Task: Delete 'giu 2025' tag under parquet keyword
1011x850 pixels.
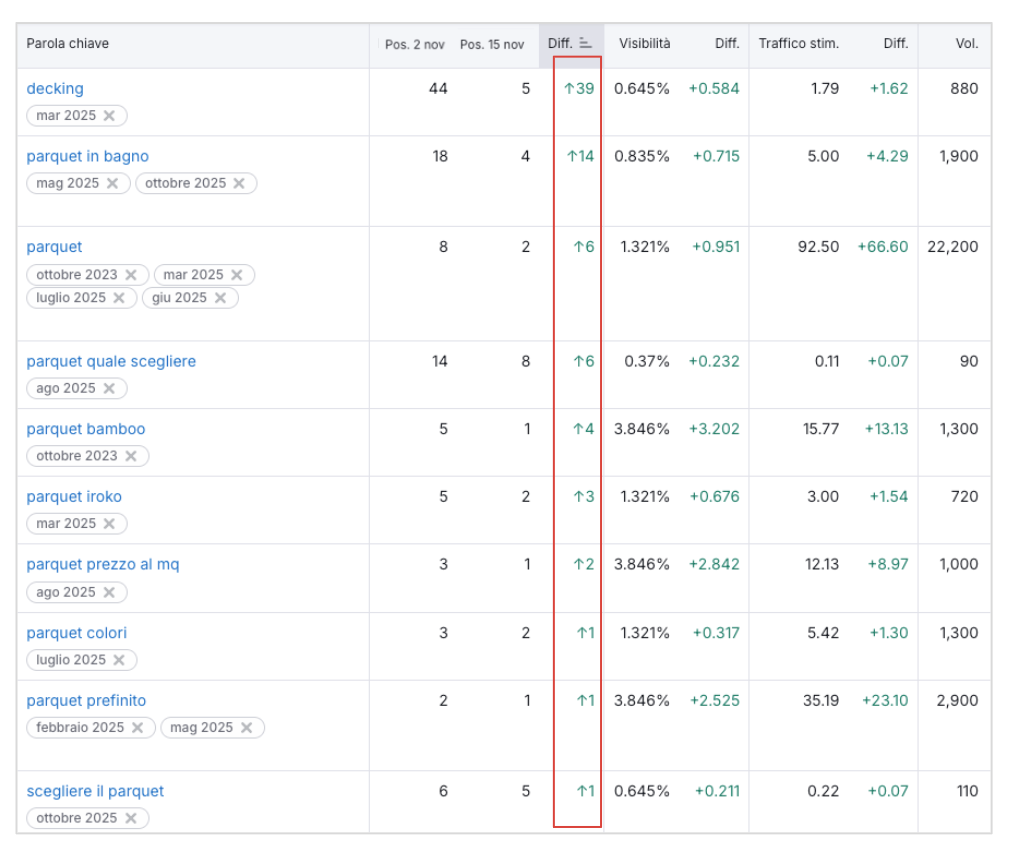Action: (220, 298)
